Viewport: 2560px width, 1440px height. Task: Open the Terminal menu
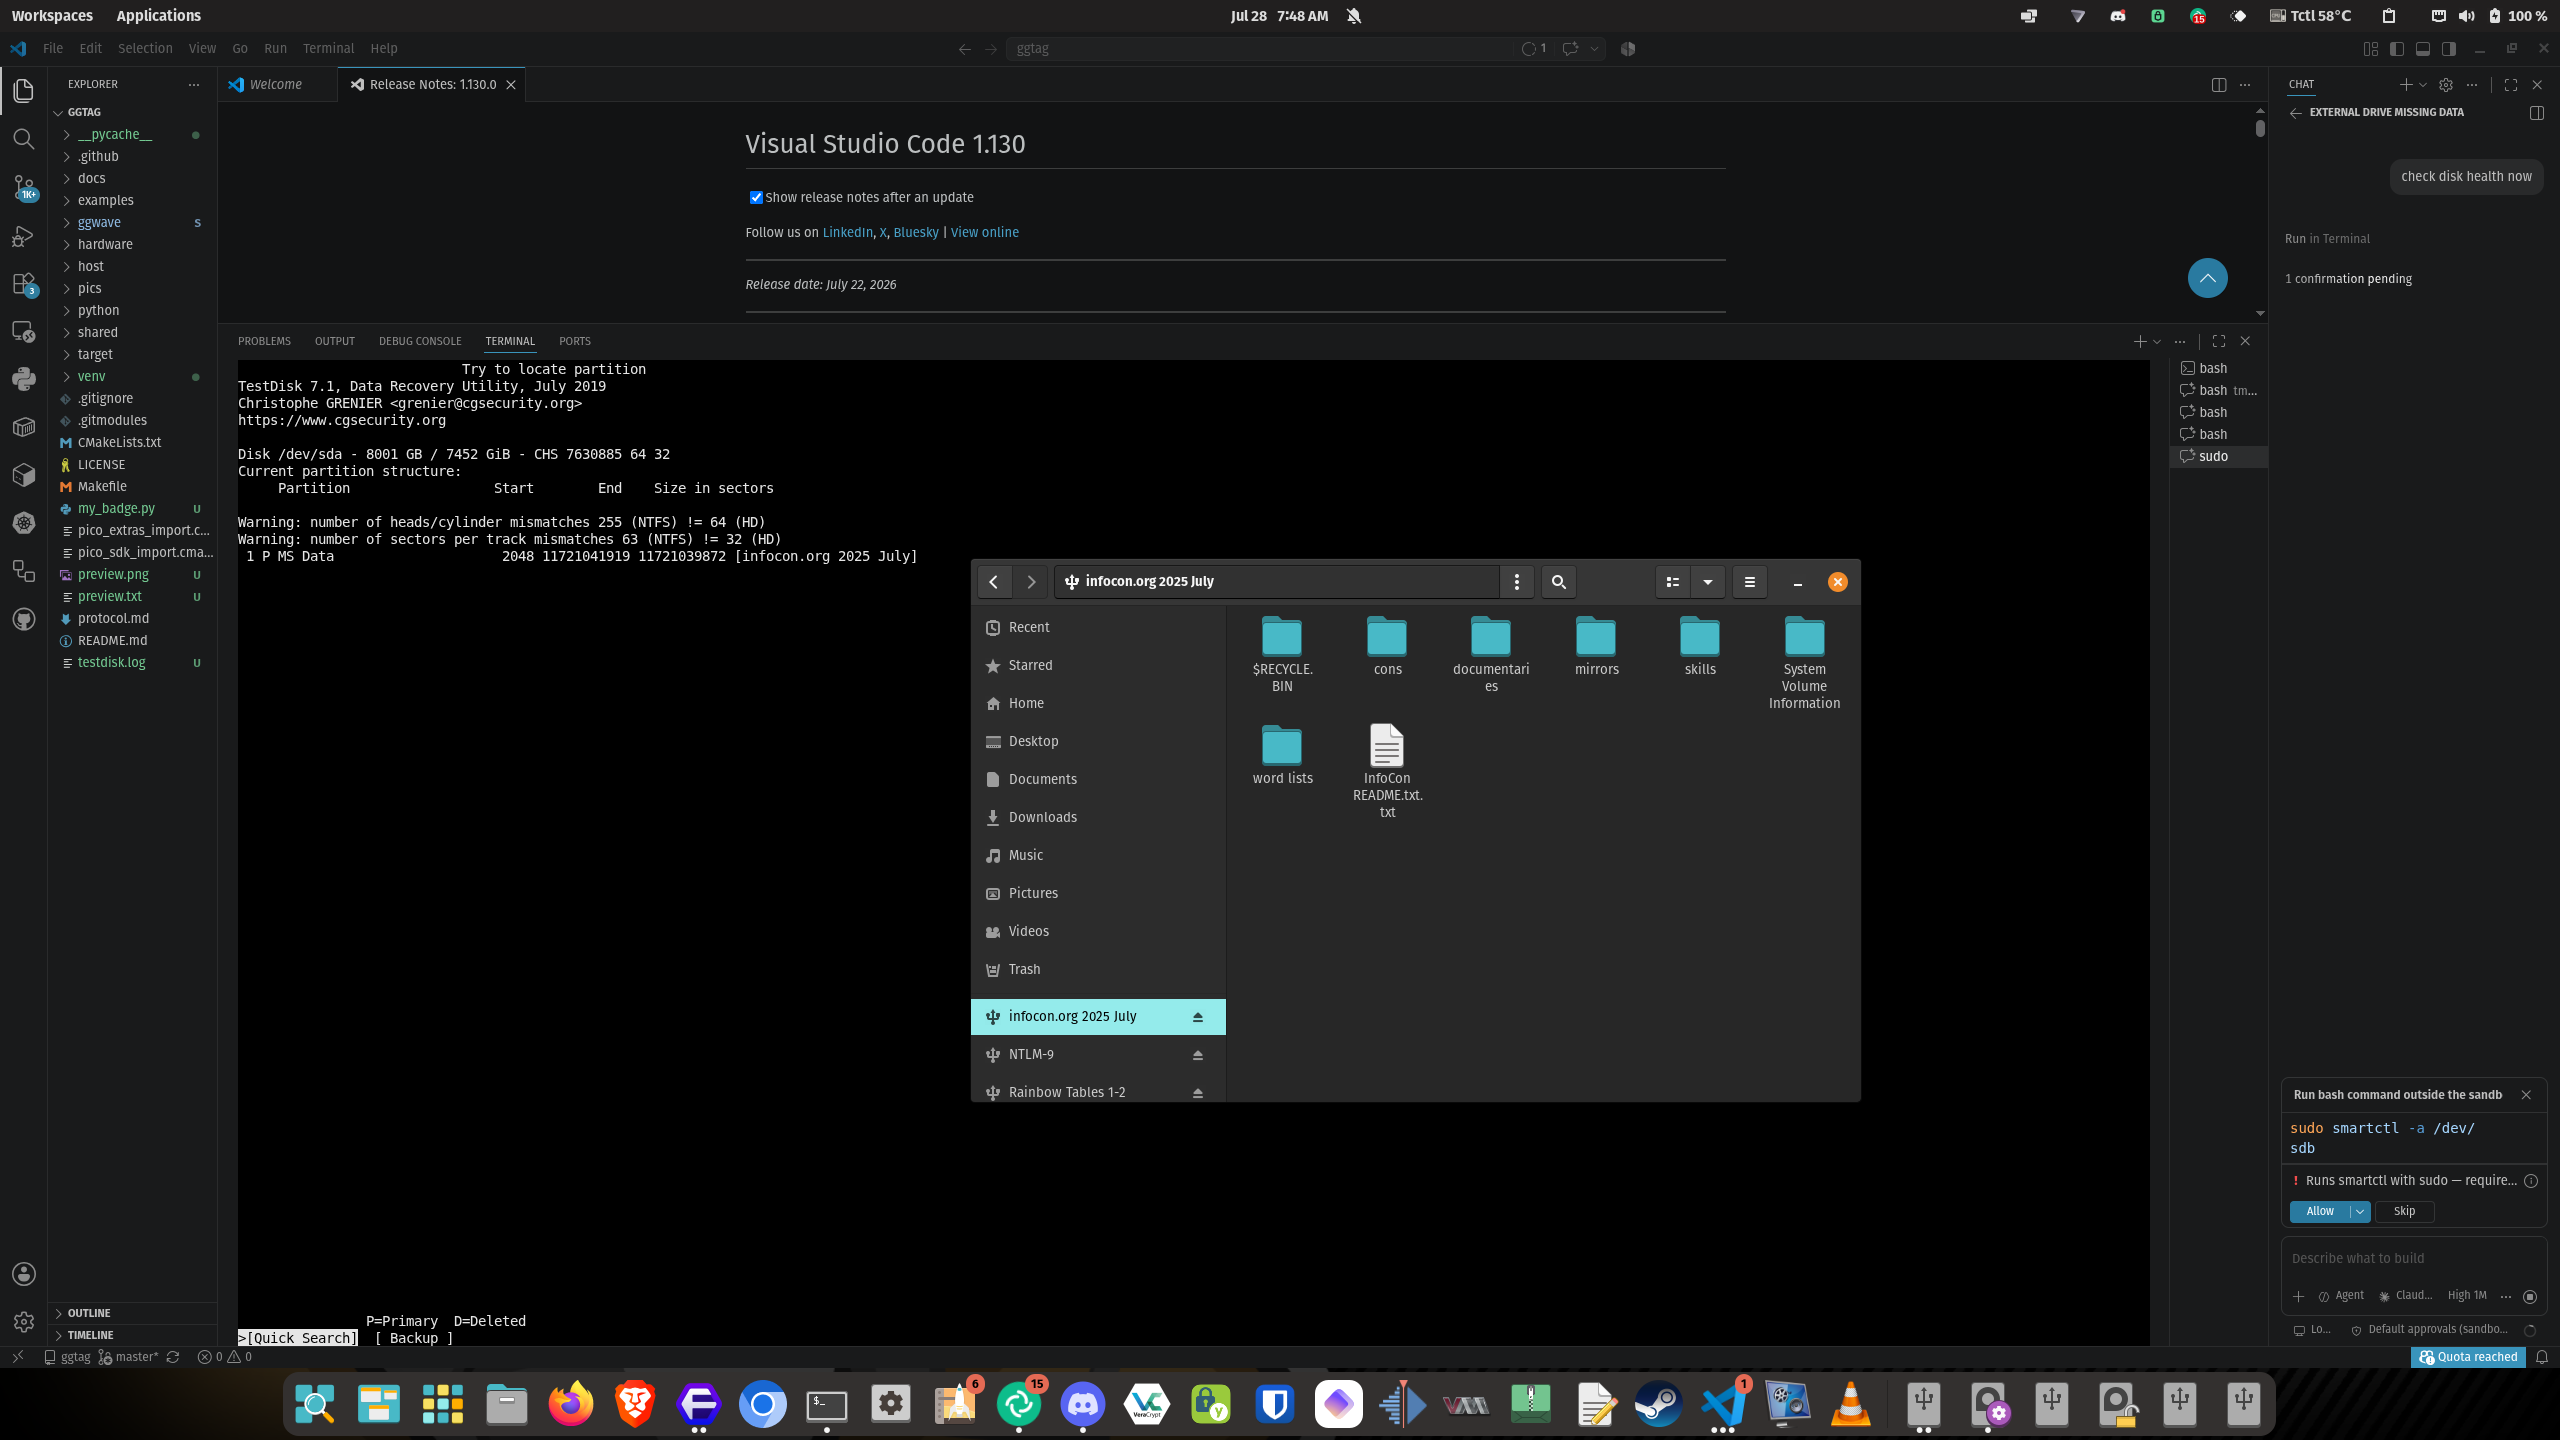click(x=328, y=49)
